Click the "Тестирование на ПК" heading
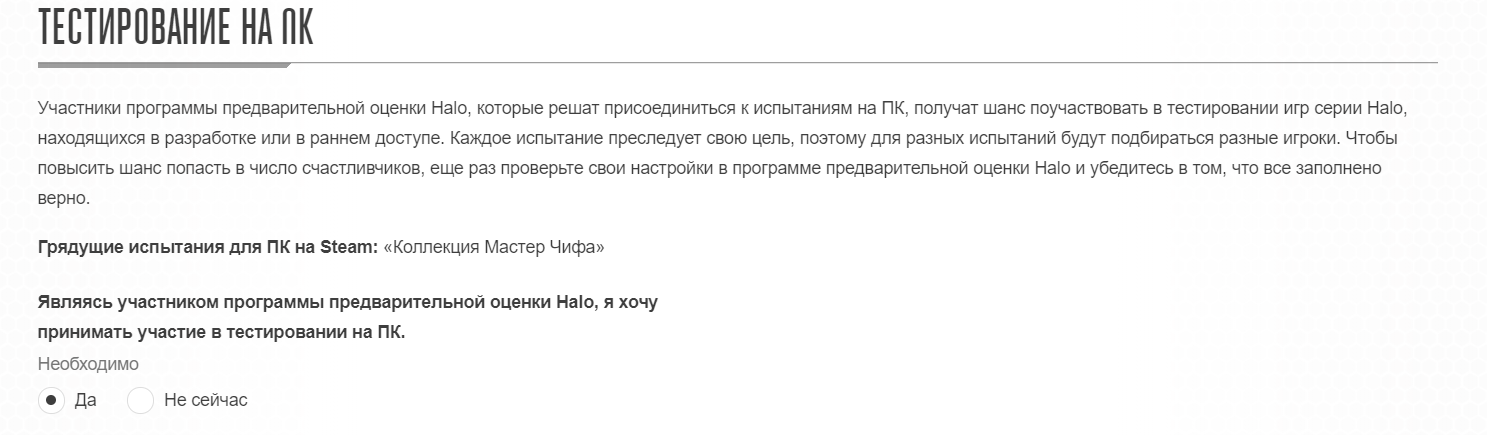 click(176, 28)
